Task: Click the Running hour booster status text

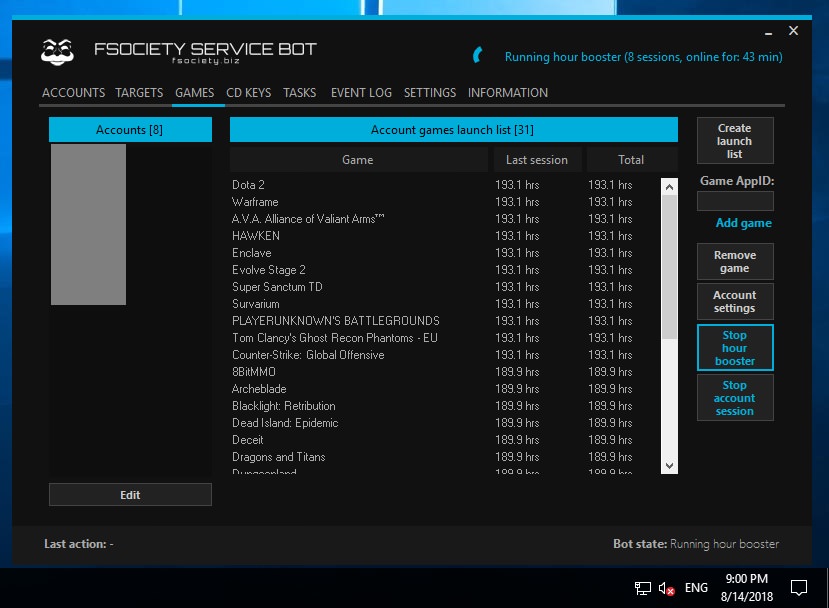Action: 643,57
